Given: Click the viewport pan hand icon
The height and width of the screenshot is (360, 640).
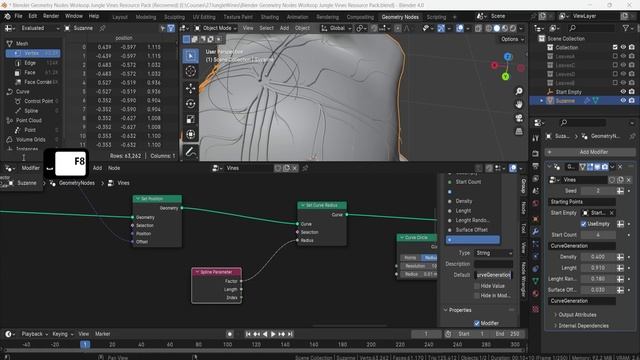Looking at the screenshot, I should click(519, 104).
